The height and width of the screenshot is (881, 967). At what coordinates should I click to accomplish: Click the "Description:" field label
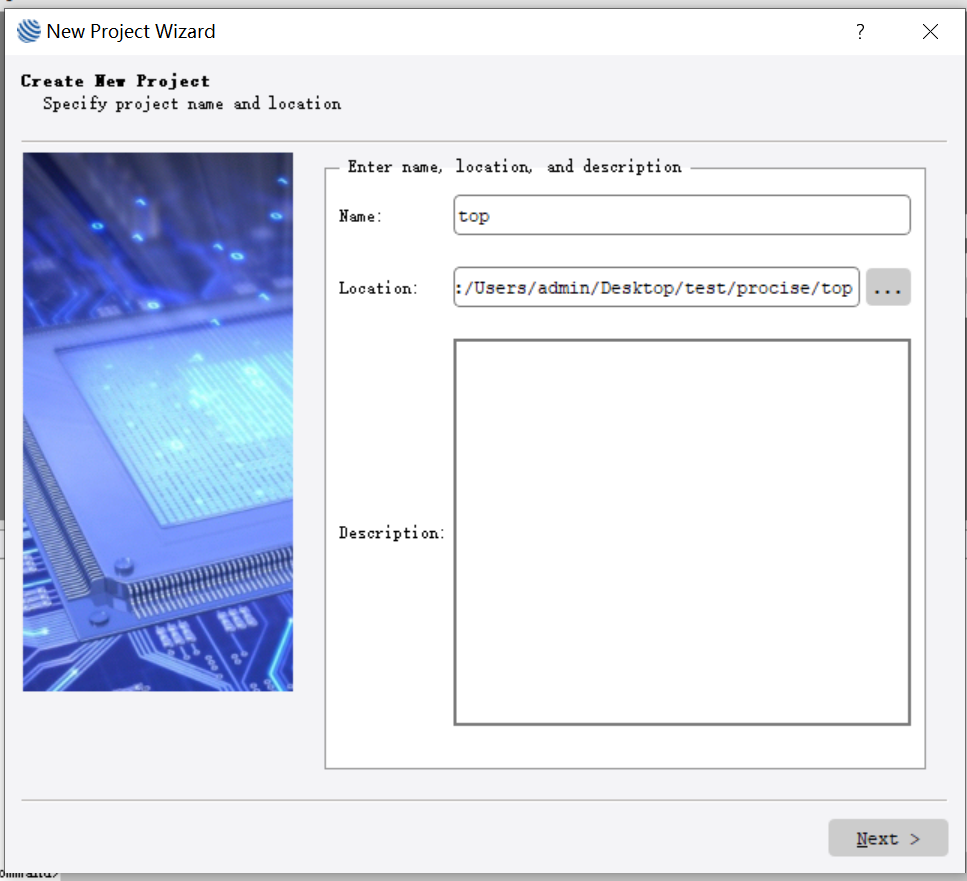pos(390,533)
